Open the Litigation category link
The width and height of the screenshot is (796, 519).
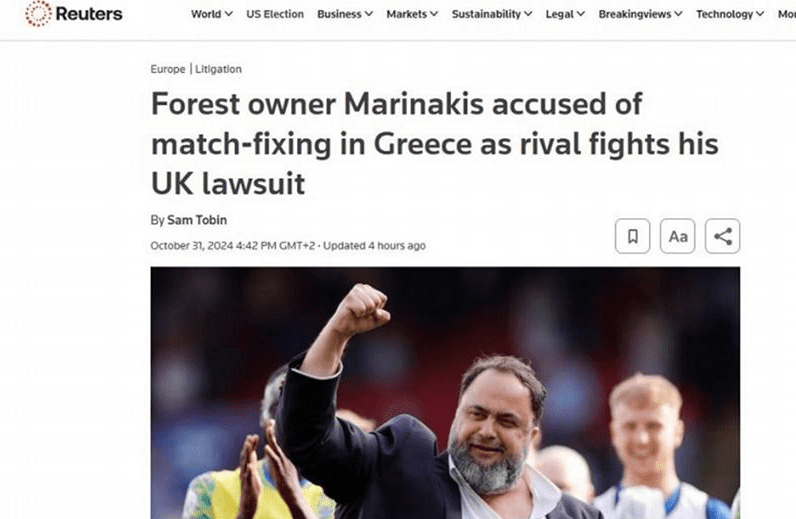click(218, 69)
